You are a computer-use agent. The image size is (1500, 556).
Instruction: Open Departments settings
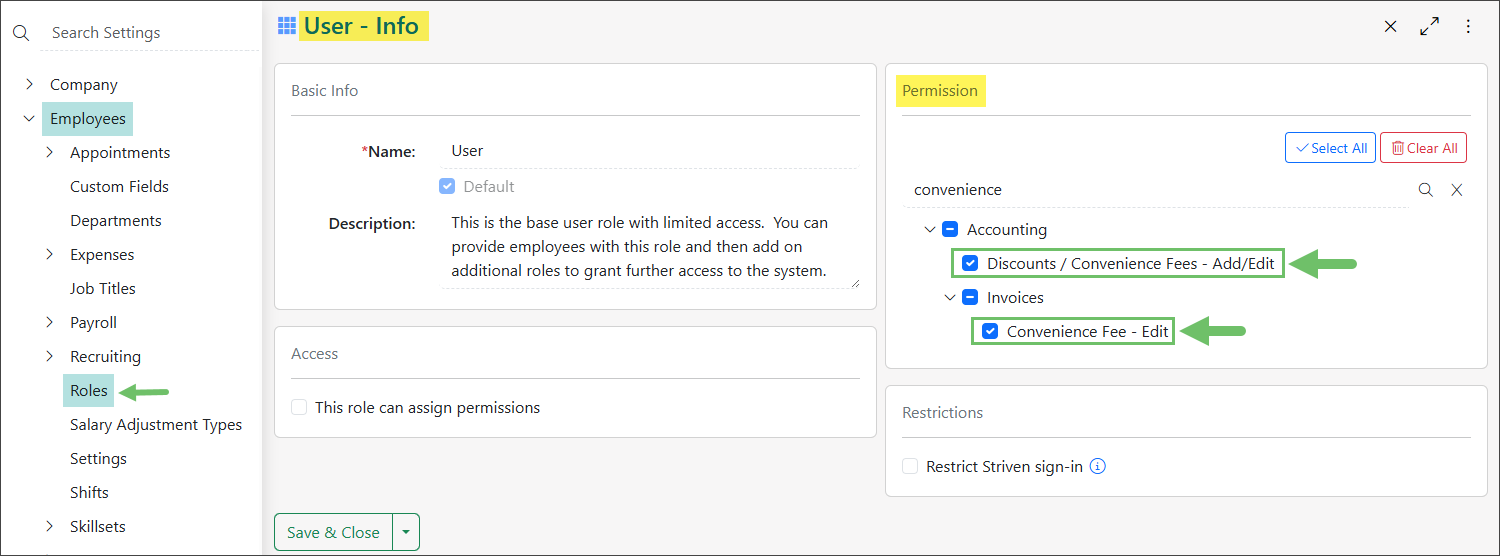(116, 220)
